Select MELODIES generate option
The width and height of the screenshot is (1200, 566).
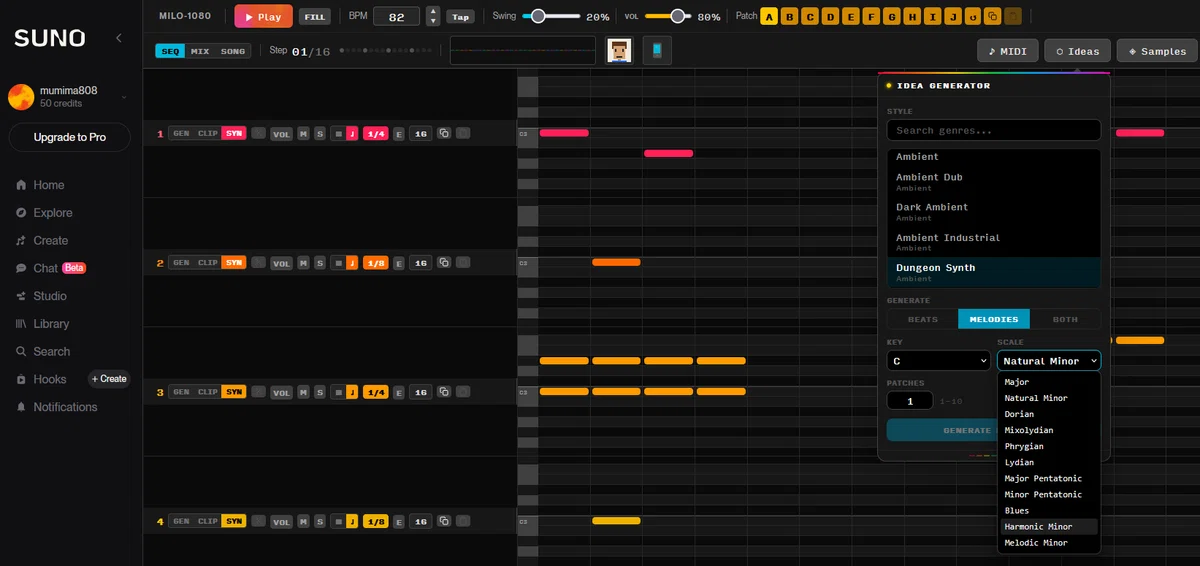[x=994, y=319]
